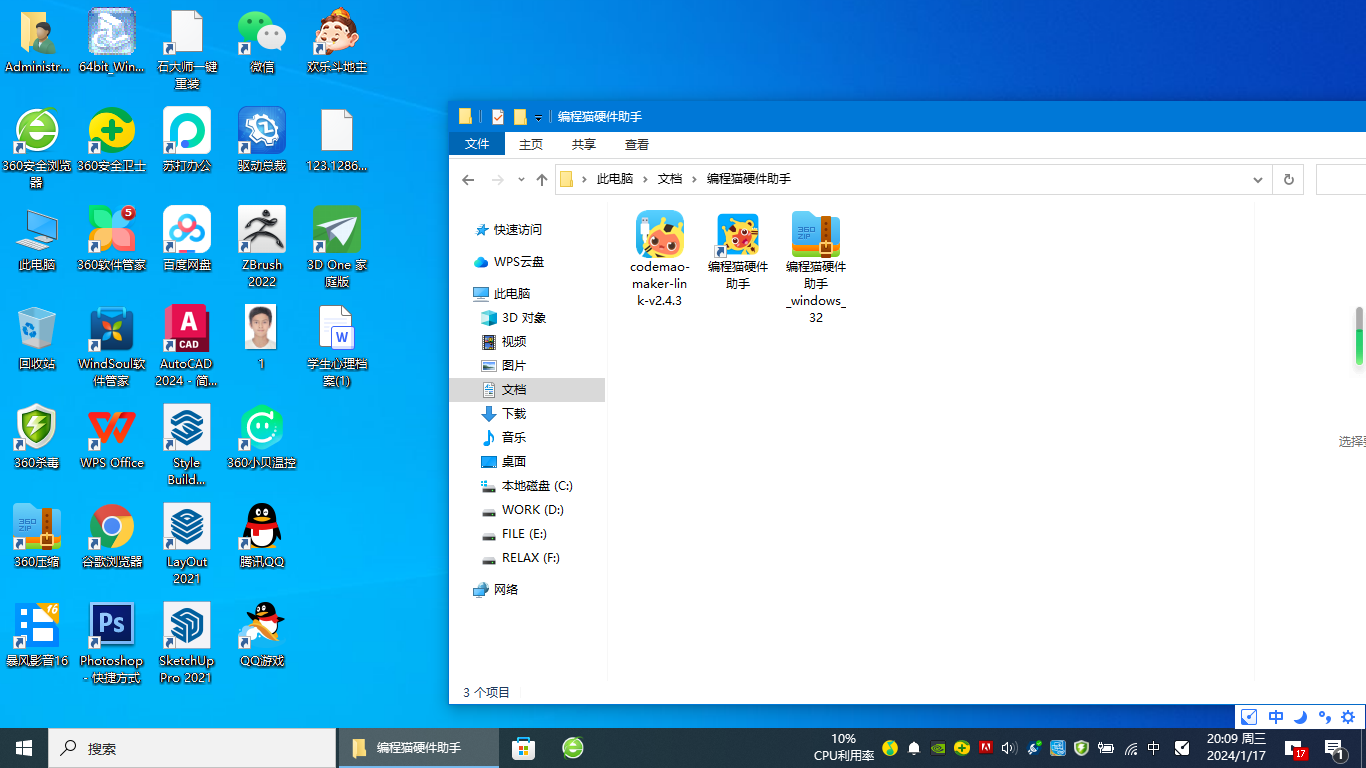Open the volume control in system tray
1366x768 pixels.
pos(1009,748)
